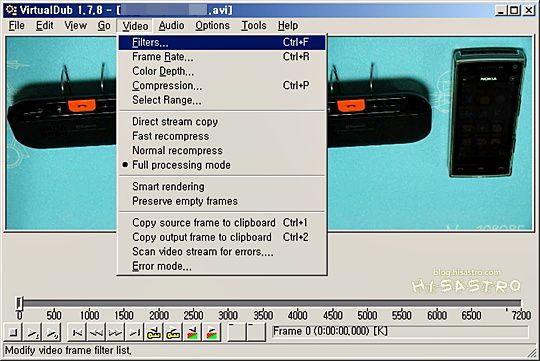The width and height of the screenshot is (540, 361).
Task: Set selection start with Mark In button
Action: (x=237, y=332)
